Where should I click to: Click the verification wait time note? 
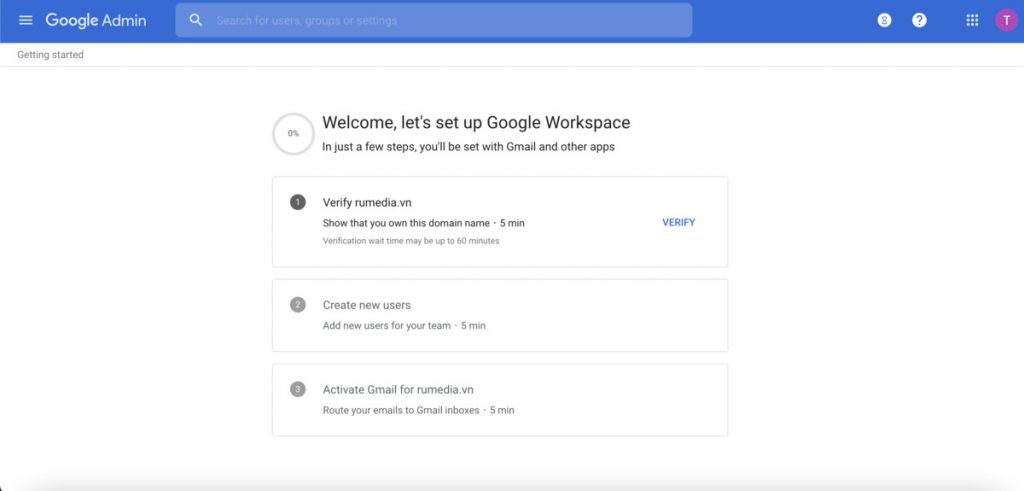(411, 241)
